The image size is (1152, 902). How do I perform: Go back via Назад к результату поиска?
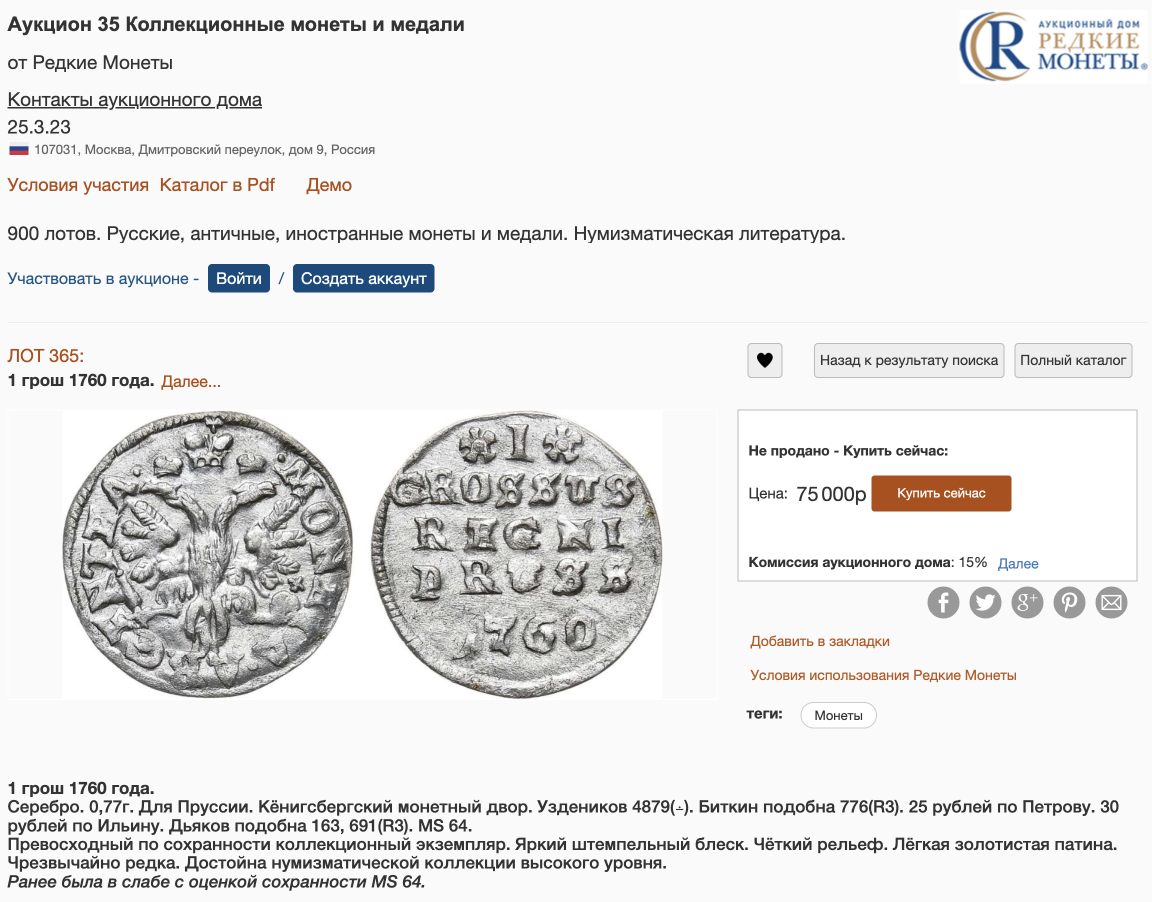909,360
